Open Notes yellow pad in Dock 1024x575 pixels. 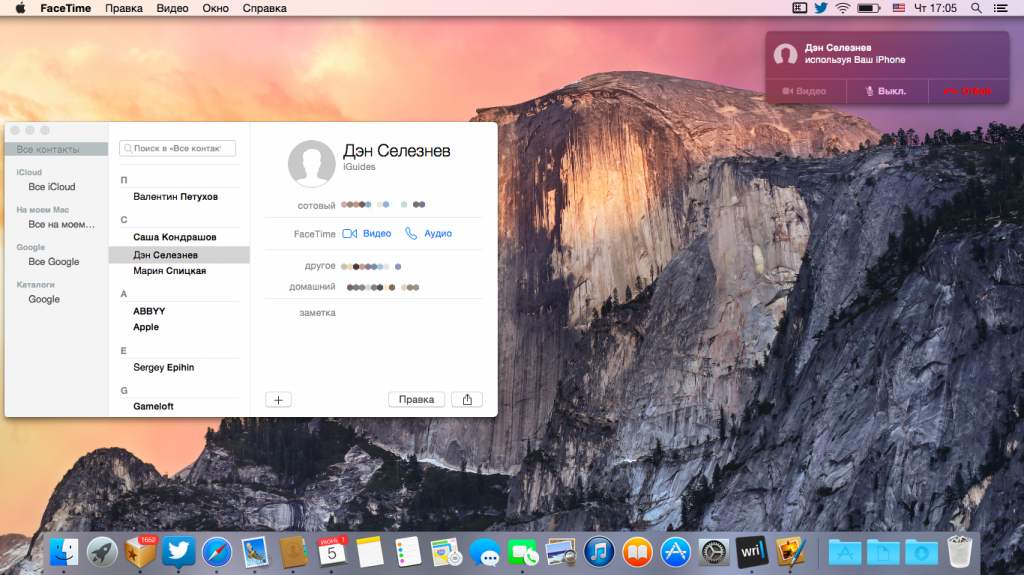click(x=370, y=553)
